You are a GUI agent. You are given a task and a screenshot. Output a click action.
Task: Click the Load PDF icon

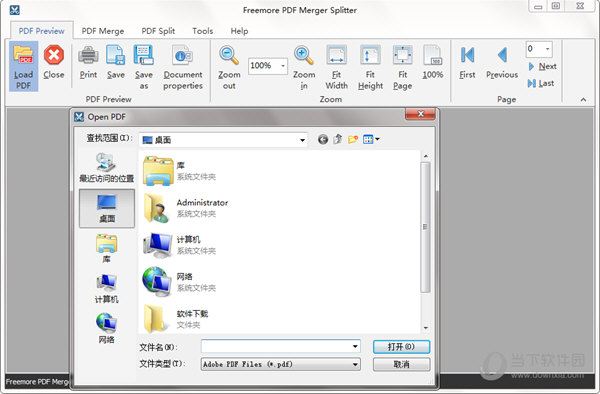pos(23,66)
